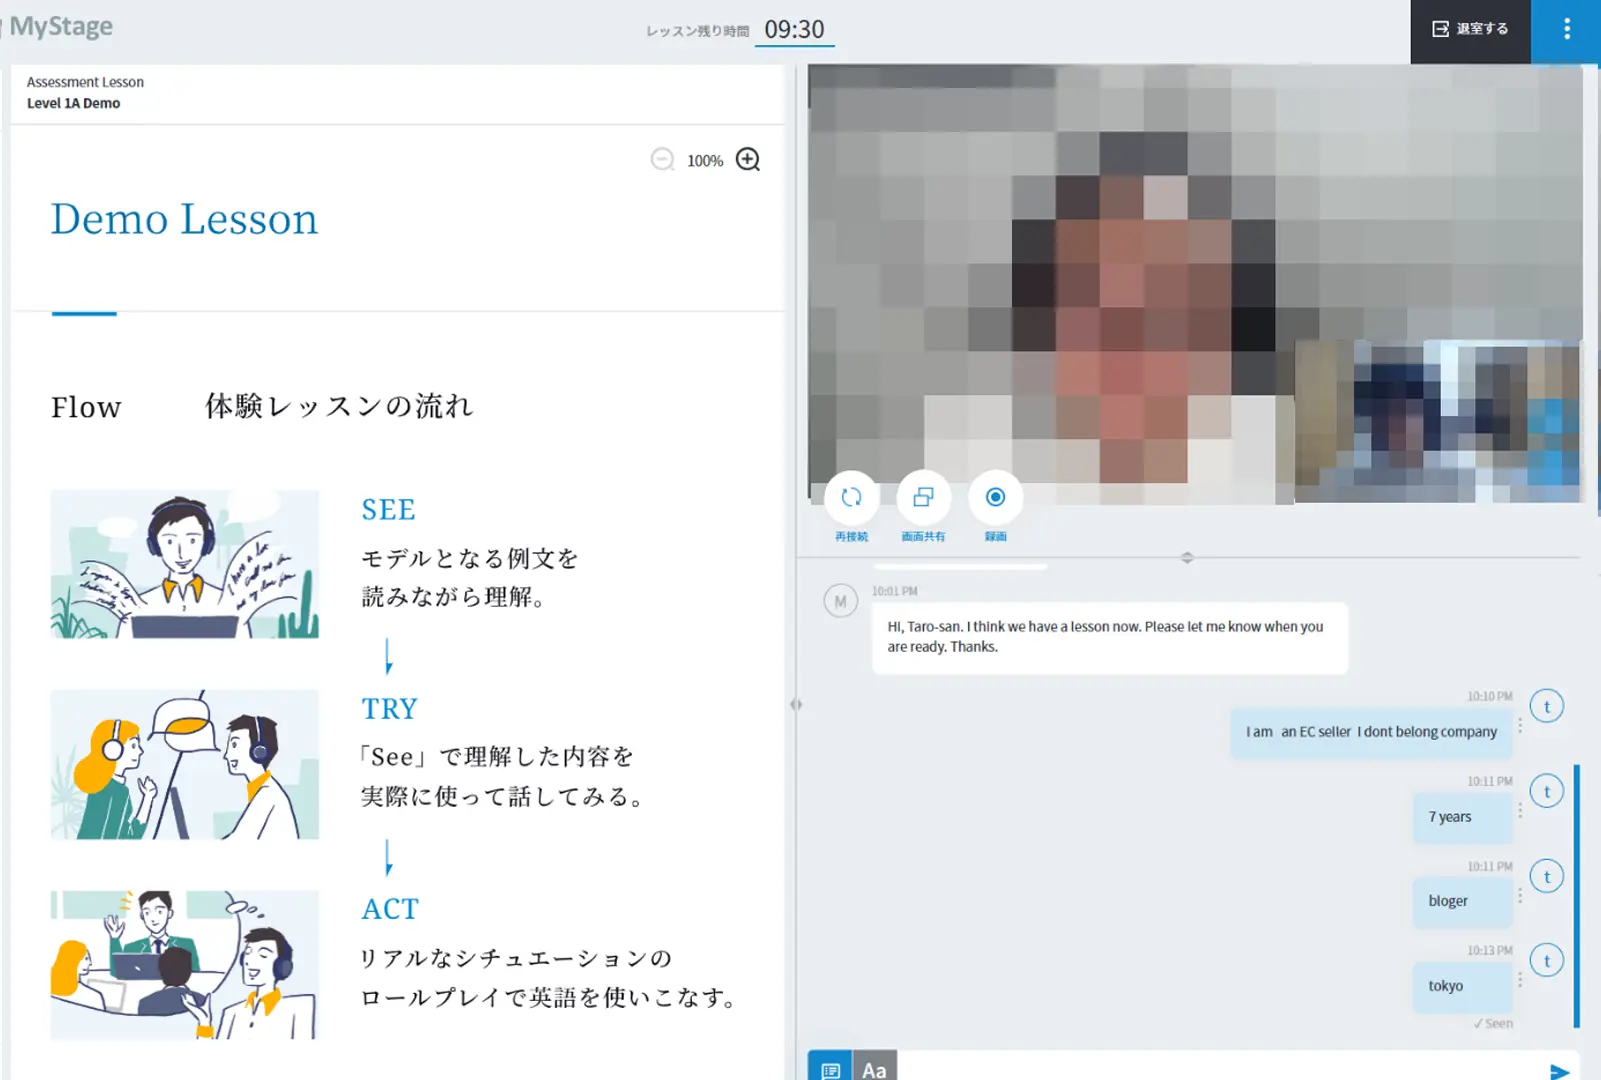Start screen sharing (画面共有)
This screenshot has height=1080, width=1601.
(x=923, y=498)
